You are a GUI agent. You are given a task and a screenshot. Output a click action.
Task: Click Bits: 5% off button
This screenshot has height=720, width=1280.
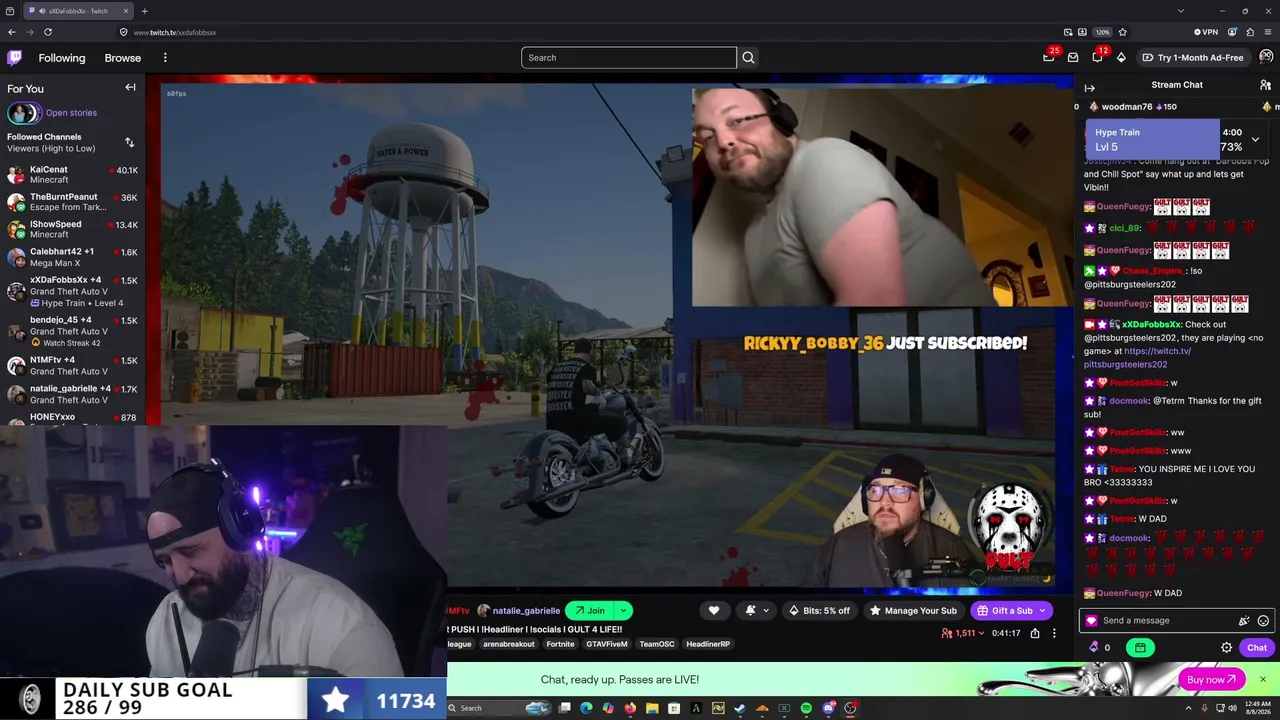click(x=820, y=611)
